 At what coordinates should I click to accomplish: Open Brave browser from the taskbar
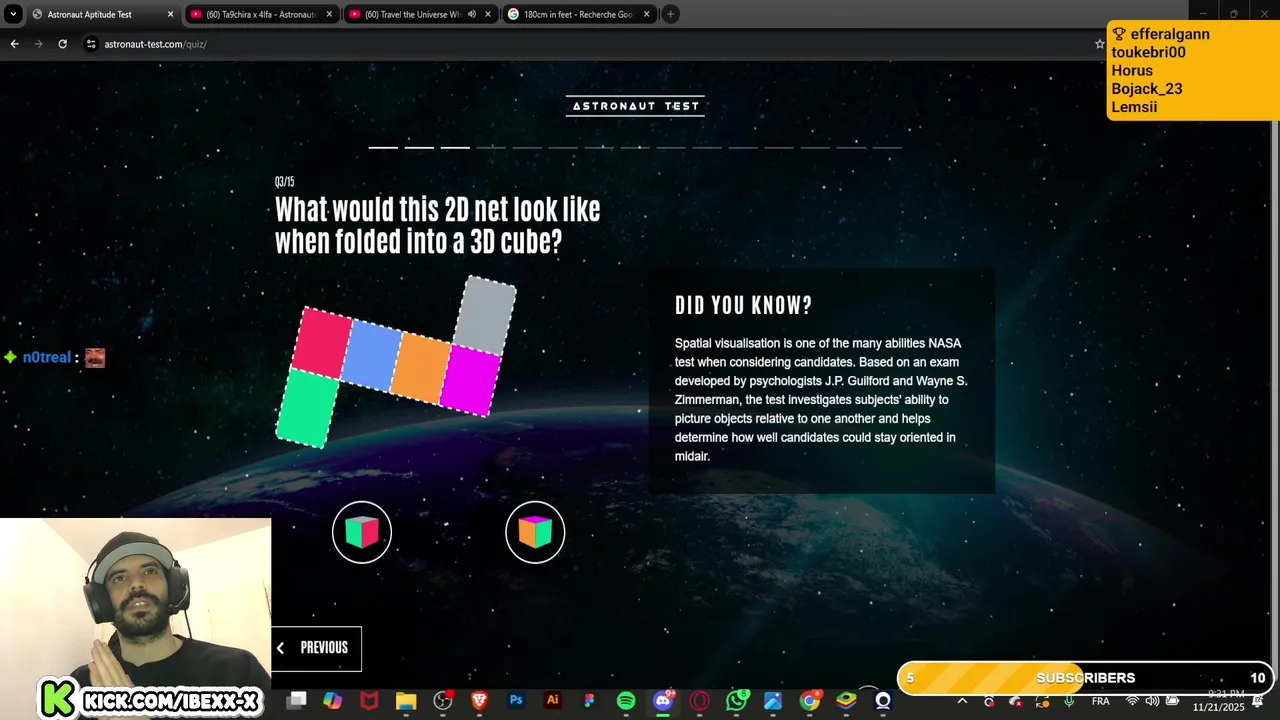click(479, 701)
